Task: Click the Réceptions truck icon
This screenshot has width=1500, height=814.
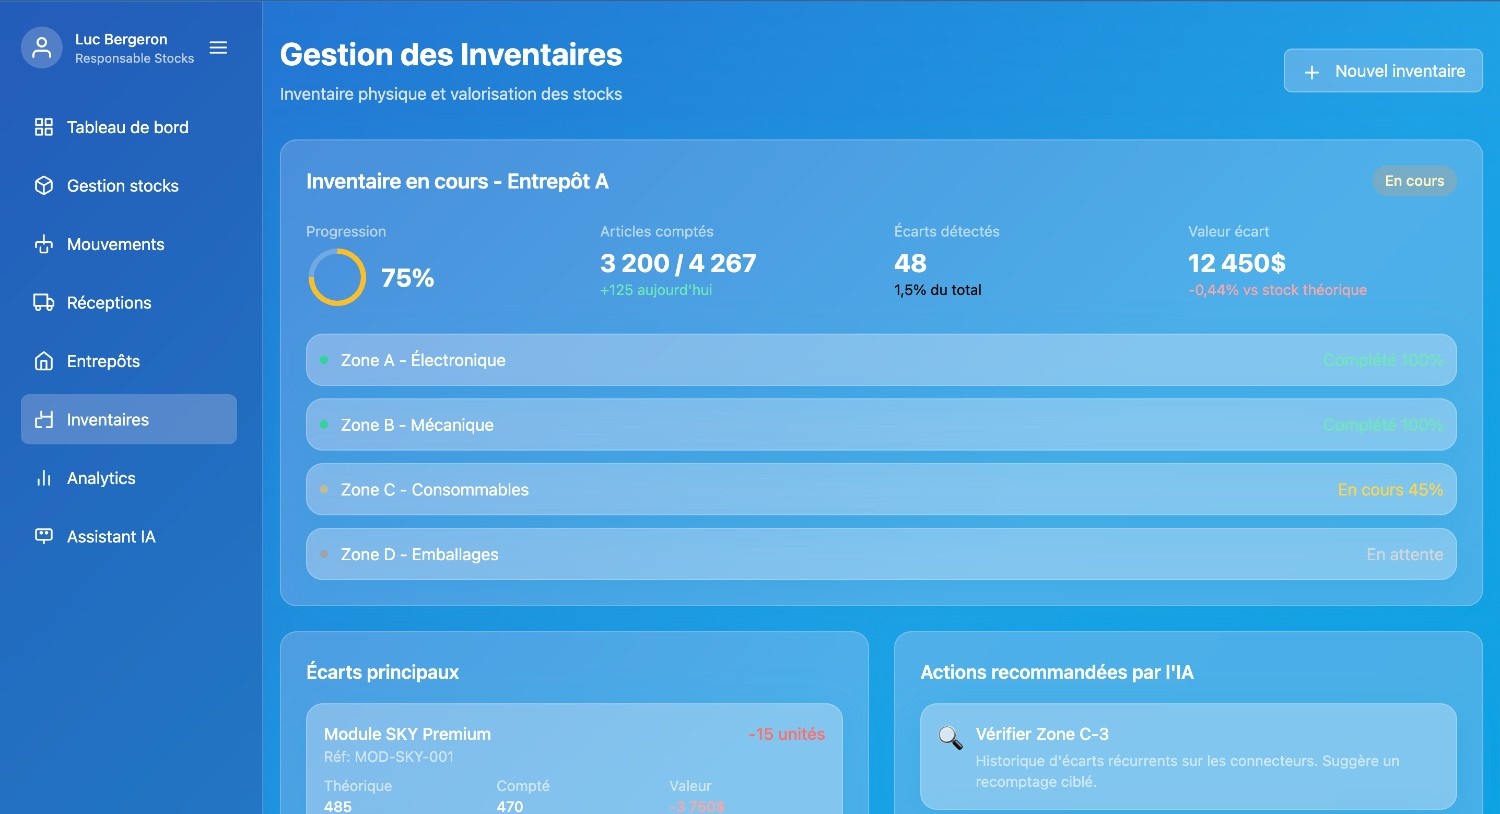Action: click(43, 303)
